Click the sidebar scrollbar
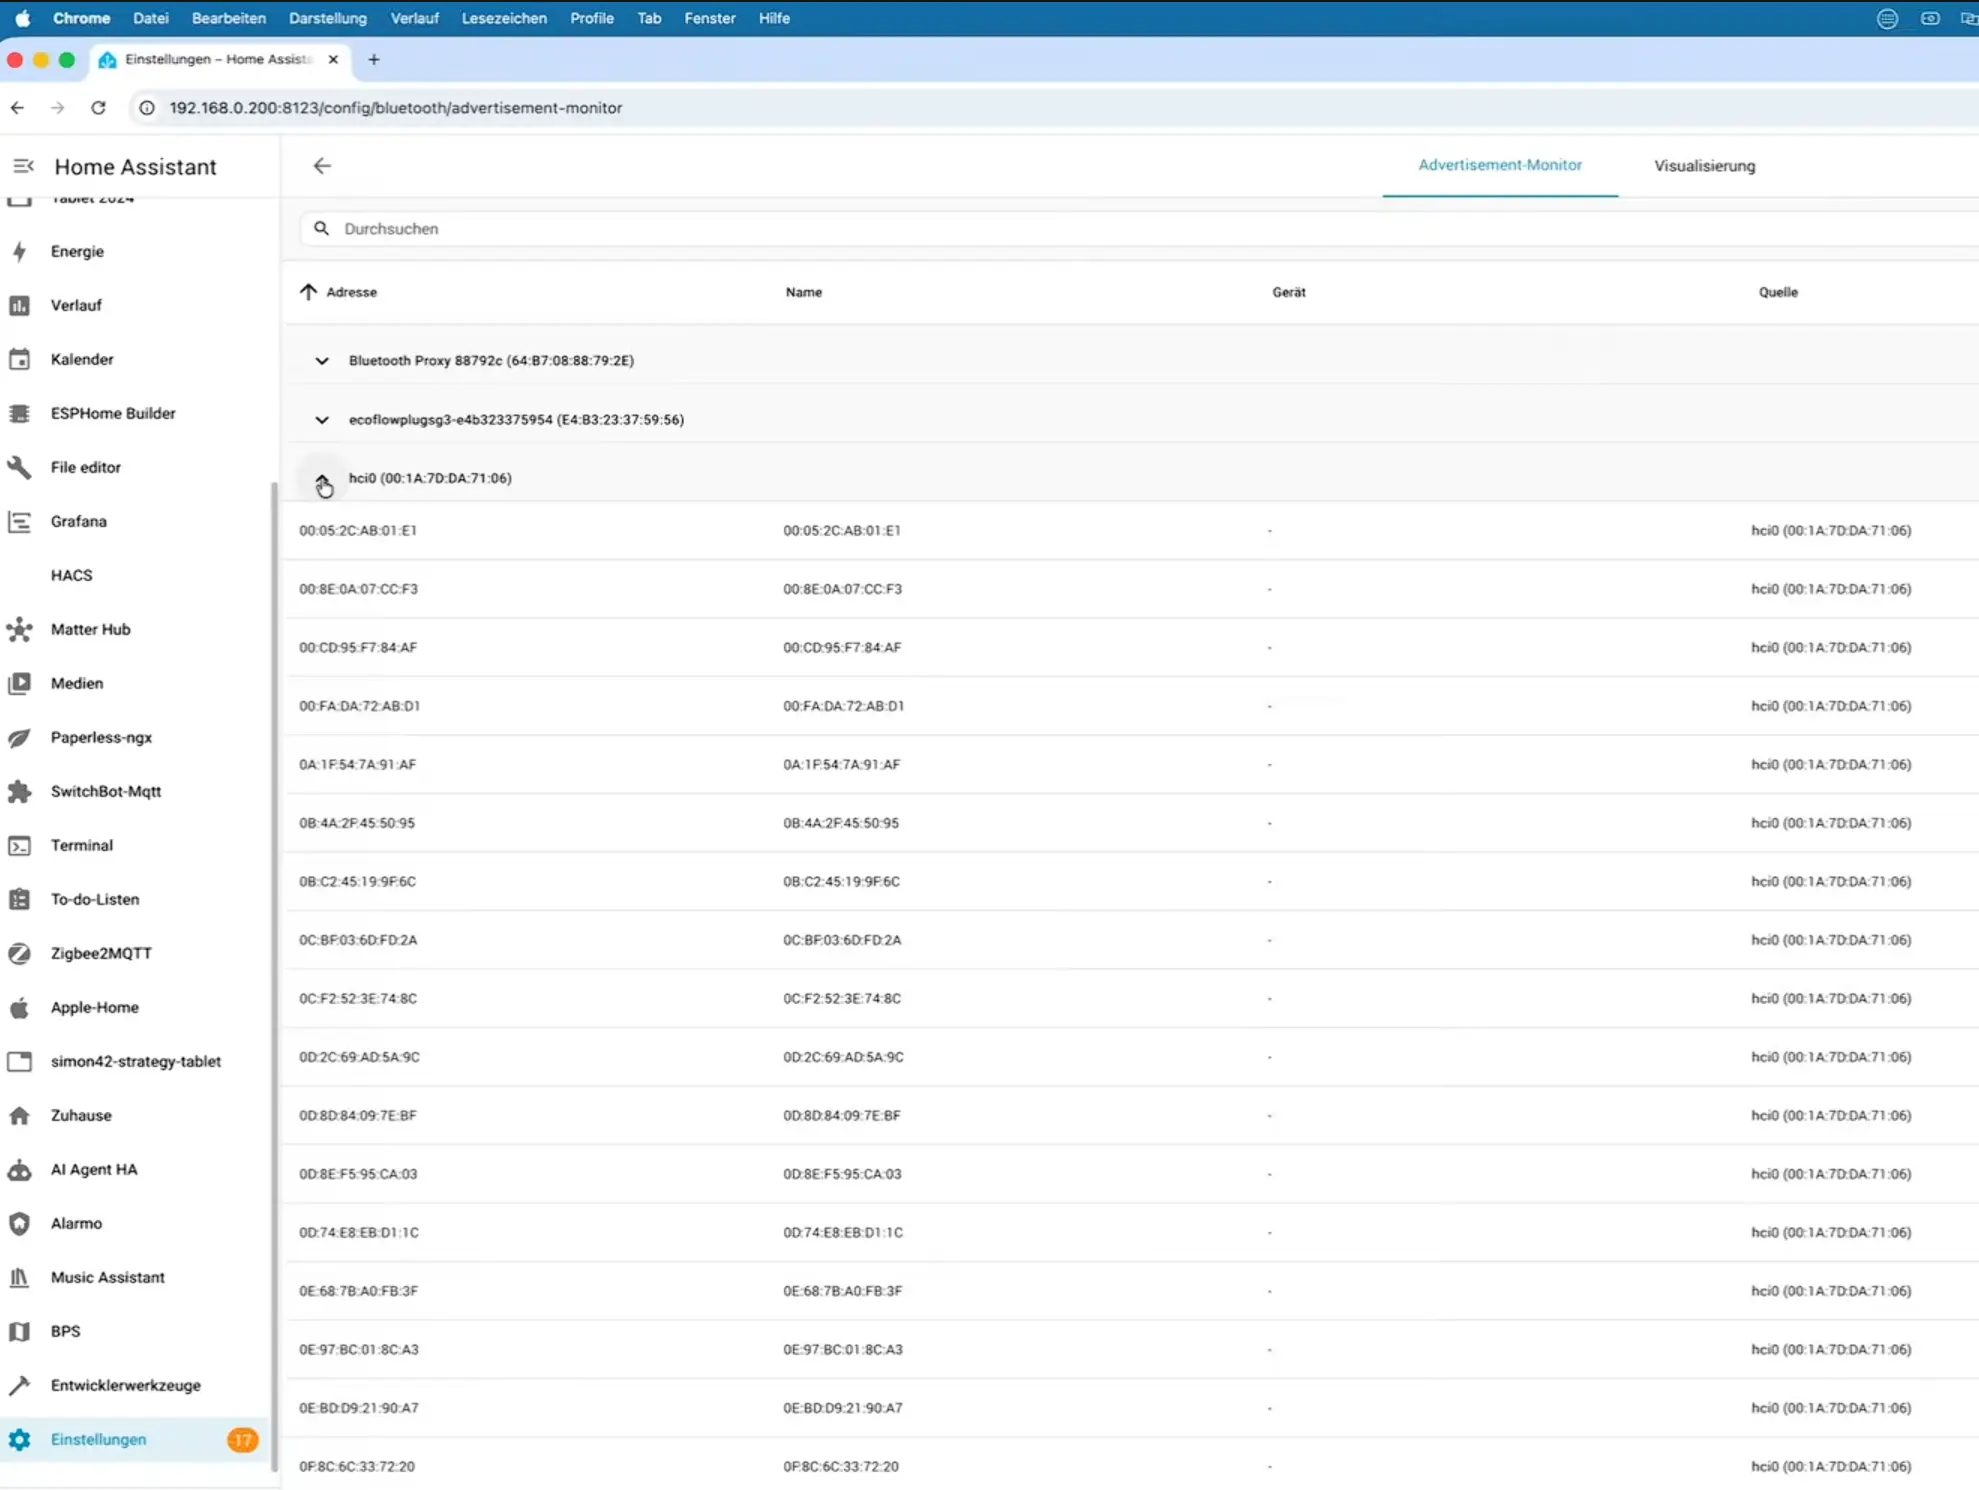 (x=273, y=975)
